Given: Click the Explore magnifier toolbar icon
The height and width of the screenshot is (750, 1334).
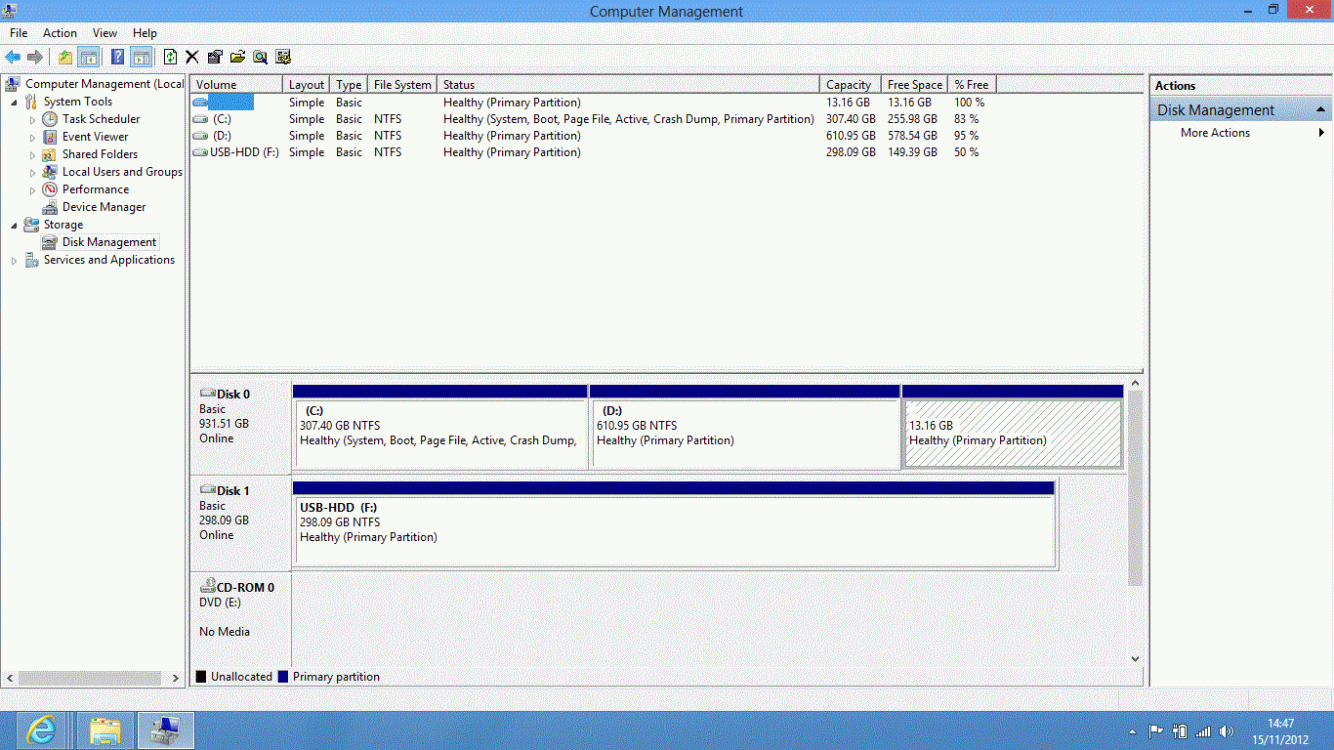Looking at the screenshot, I should (260, 57).
